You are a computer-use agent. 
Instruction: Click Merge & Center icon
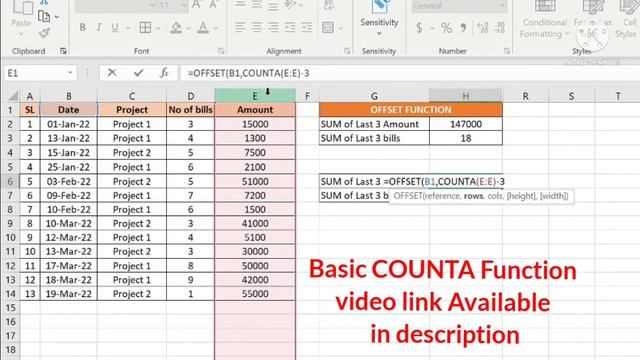coord(328,28)
